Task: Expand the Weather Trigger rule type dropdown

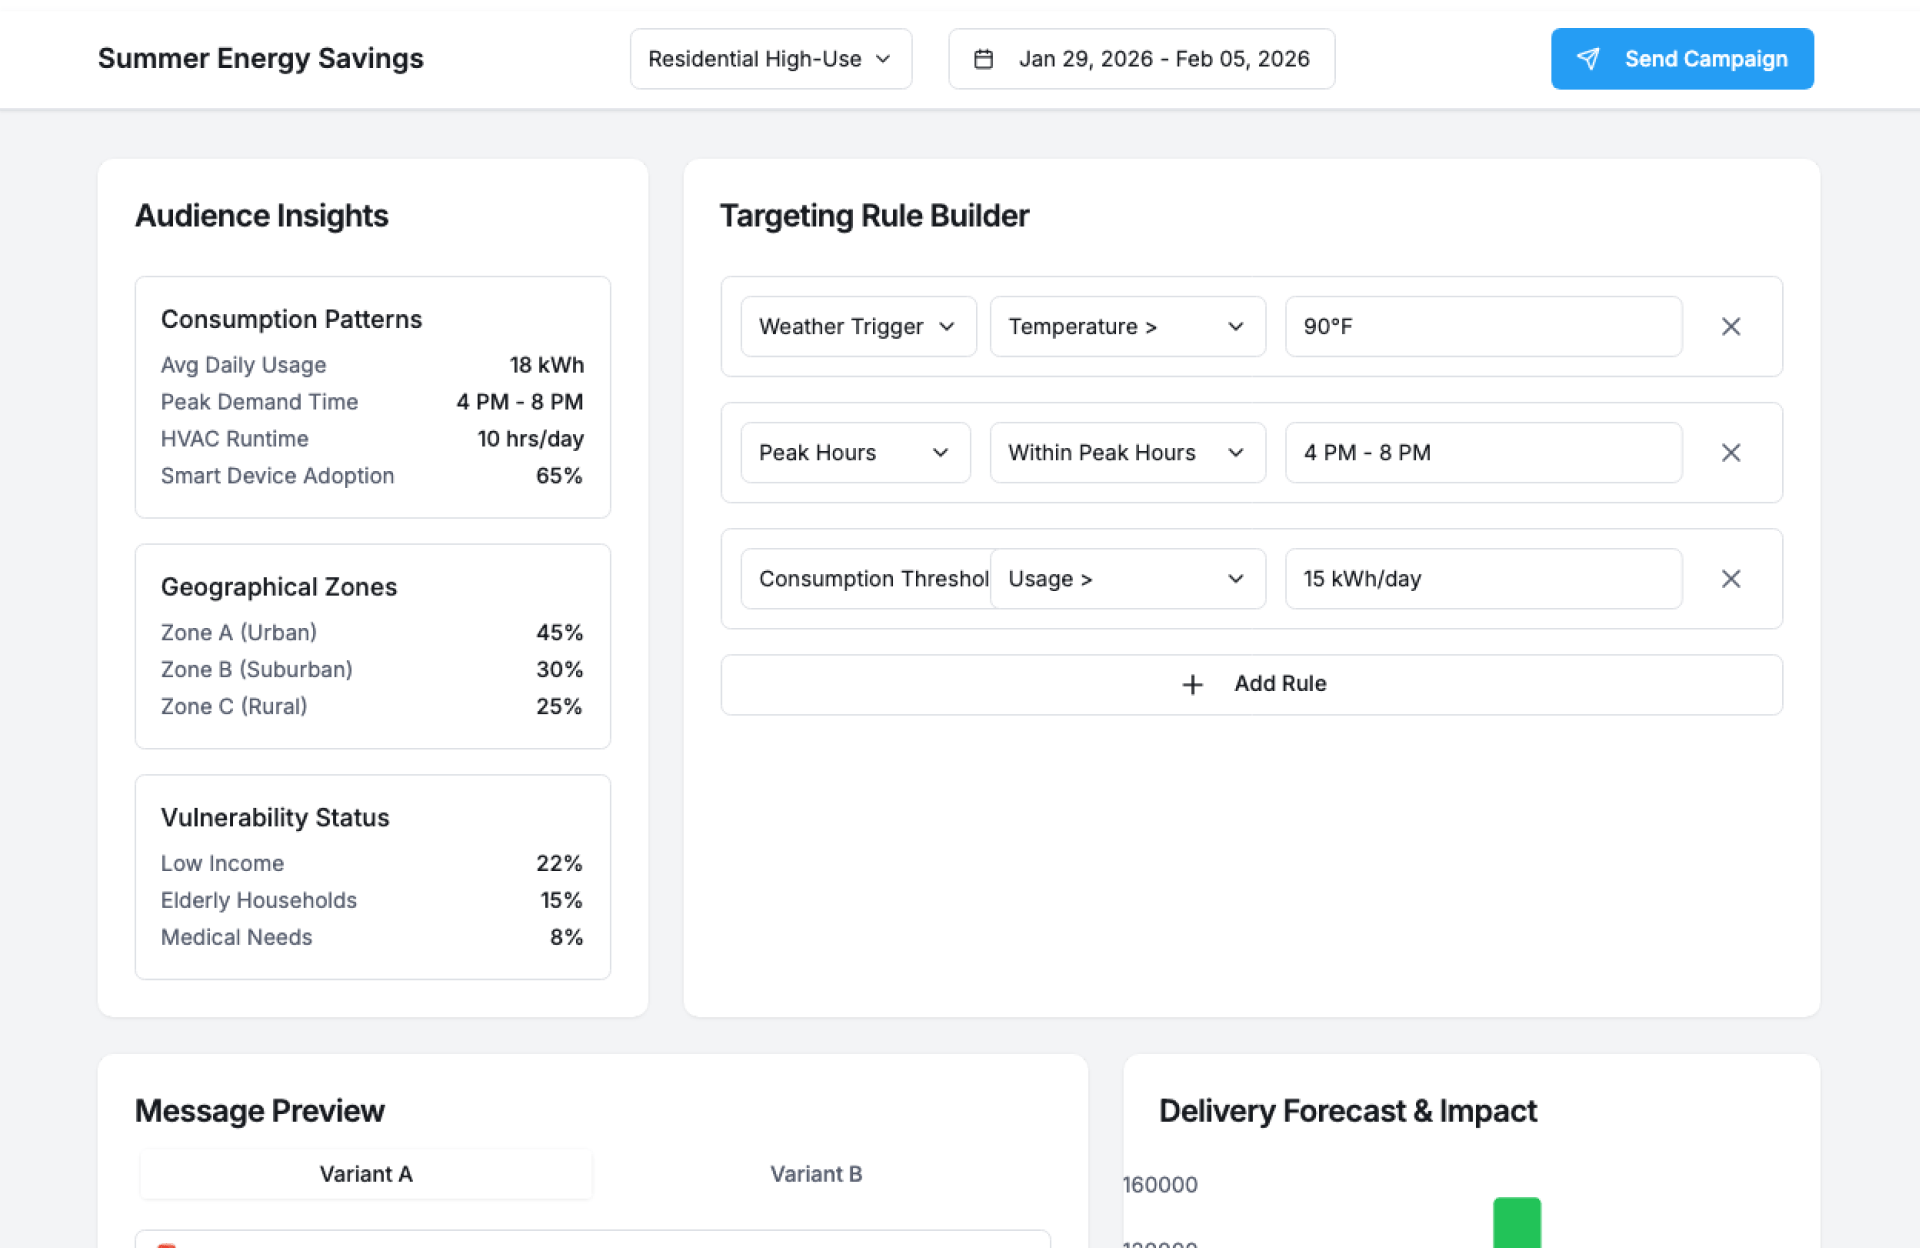Action: point(857,327)
